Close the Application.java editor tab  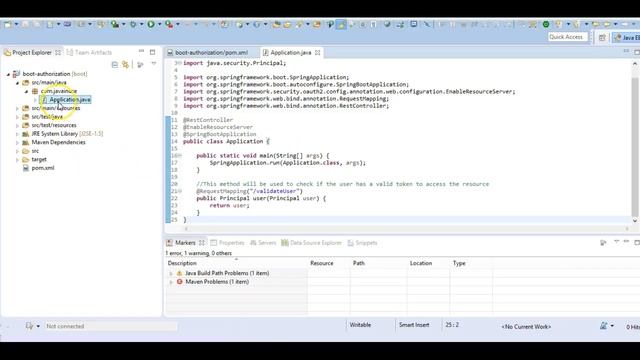point(318,53)
